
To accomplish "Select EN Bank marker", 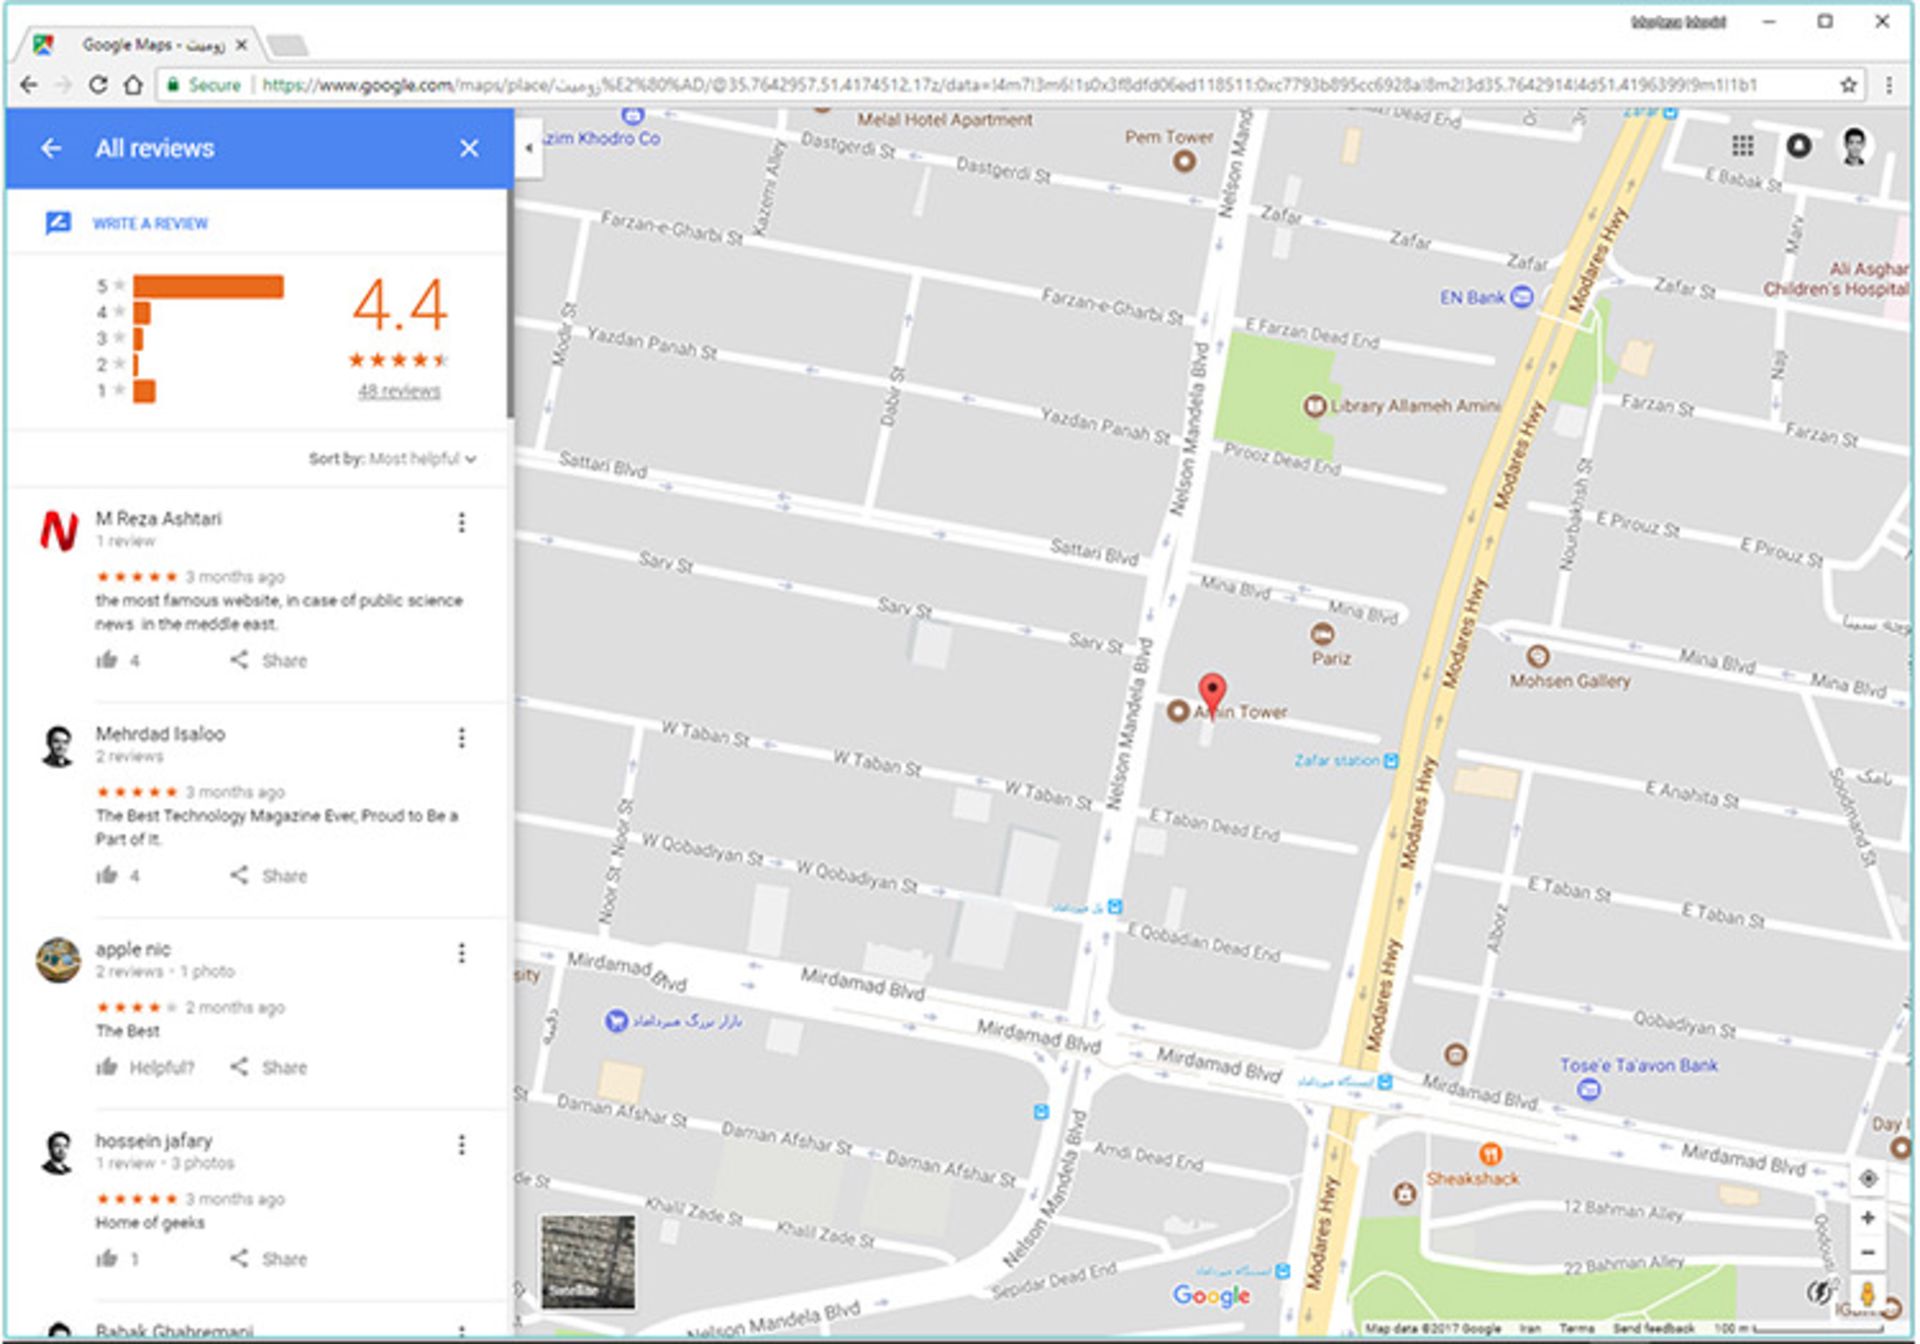I will point(1521,297).
